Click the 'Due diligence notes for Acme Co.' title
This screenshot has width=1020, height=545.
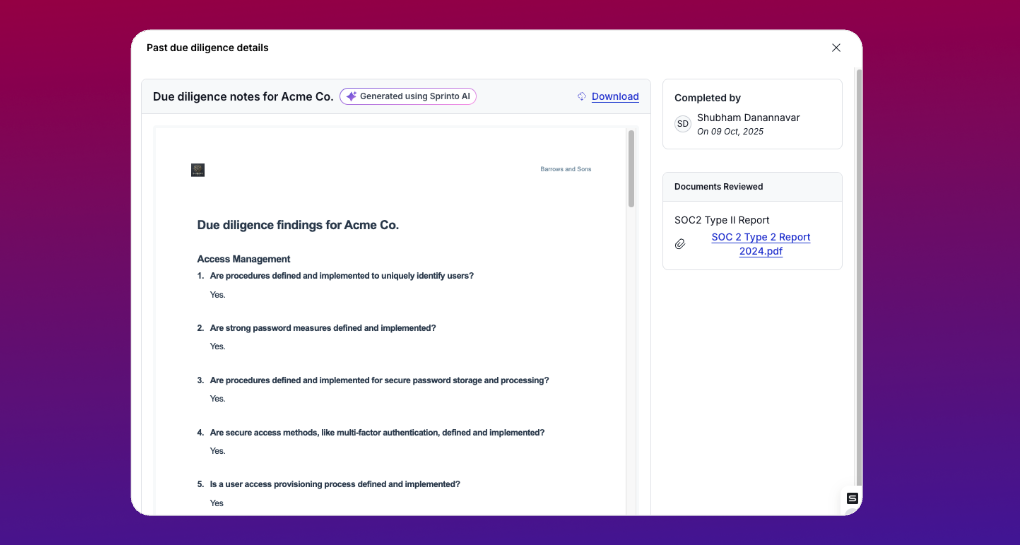(x=243, y=97)
